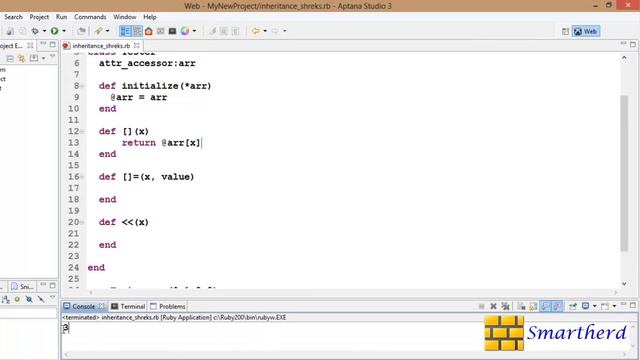Screen dimensions: 640x360
Task: Toggle the first highlighted outline view button
Action: [x=125, y=31]
